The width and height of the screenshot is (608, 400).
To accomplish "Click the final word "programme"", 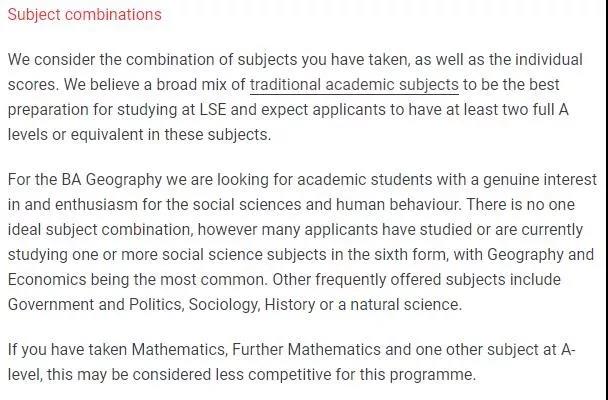I will click(x=432, y=375).
